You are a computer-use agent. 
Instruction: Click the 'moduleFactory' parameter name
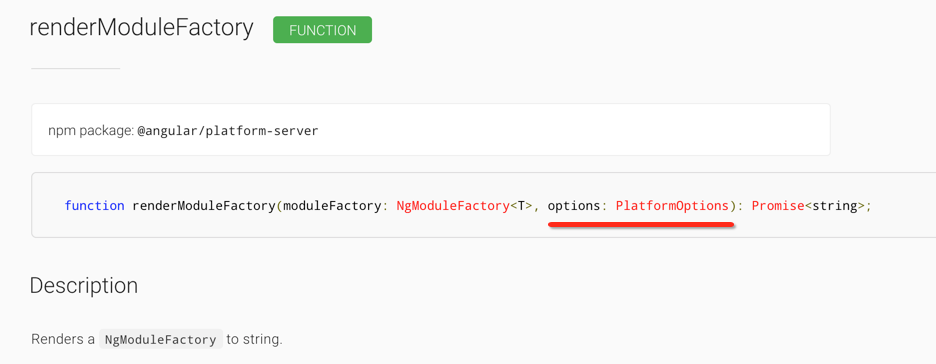point(332,206)
